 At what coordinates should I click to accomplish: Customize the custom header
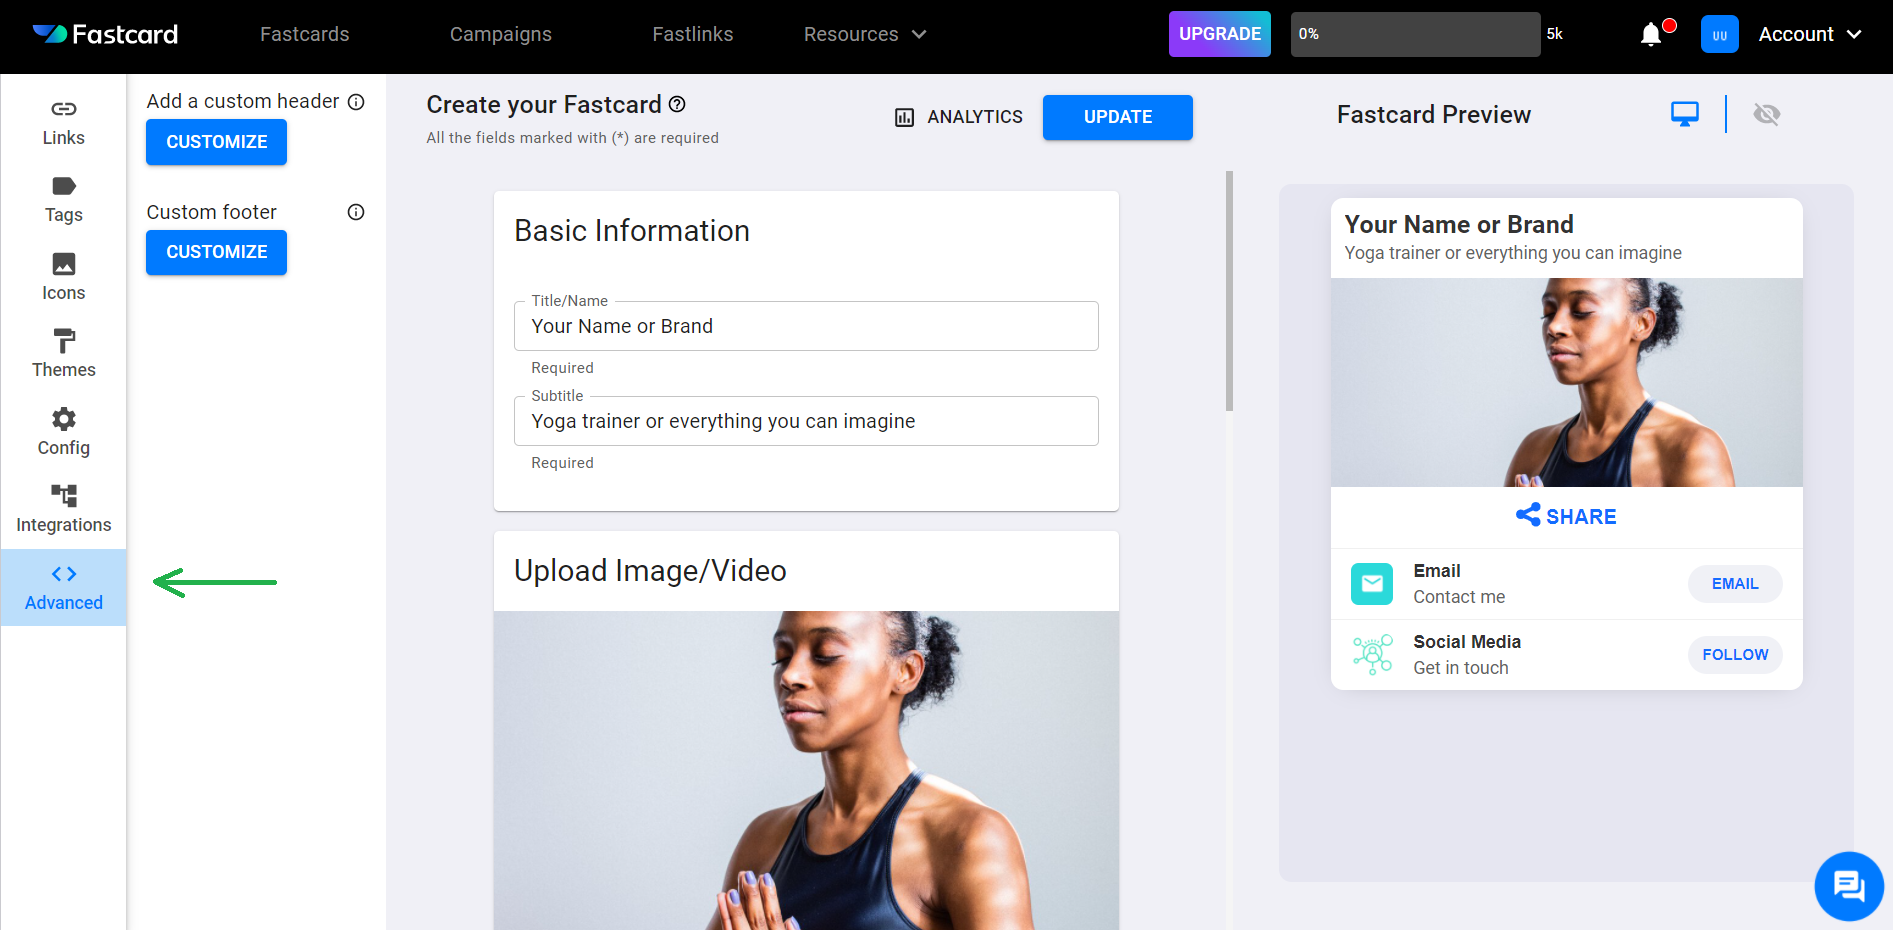(x=216, y=142)
